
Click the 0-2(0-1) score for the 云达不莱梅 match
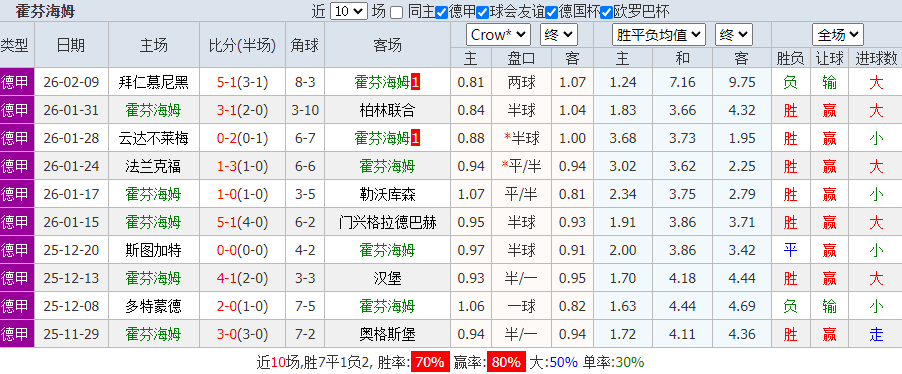(x=242, y=138)
